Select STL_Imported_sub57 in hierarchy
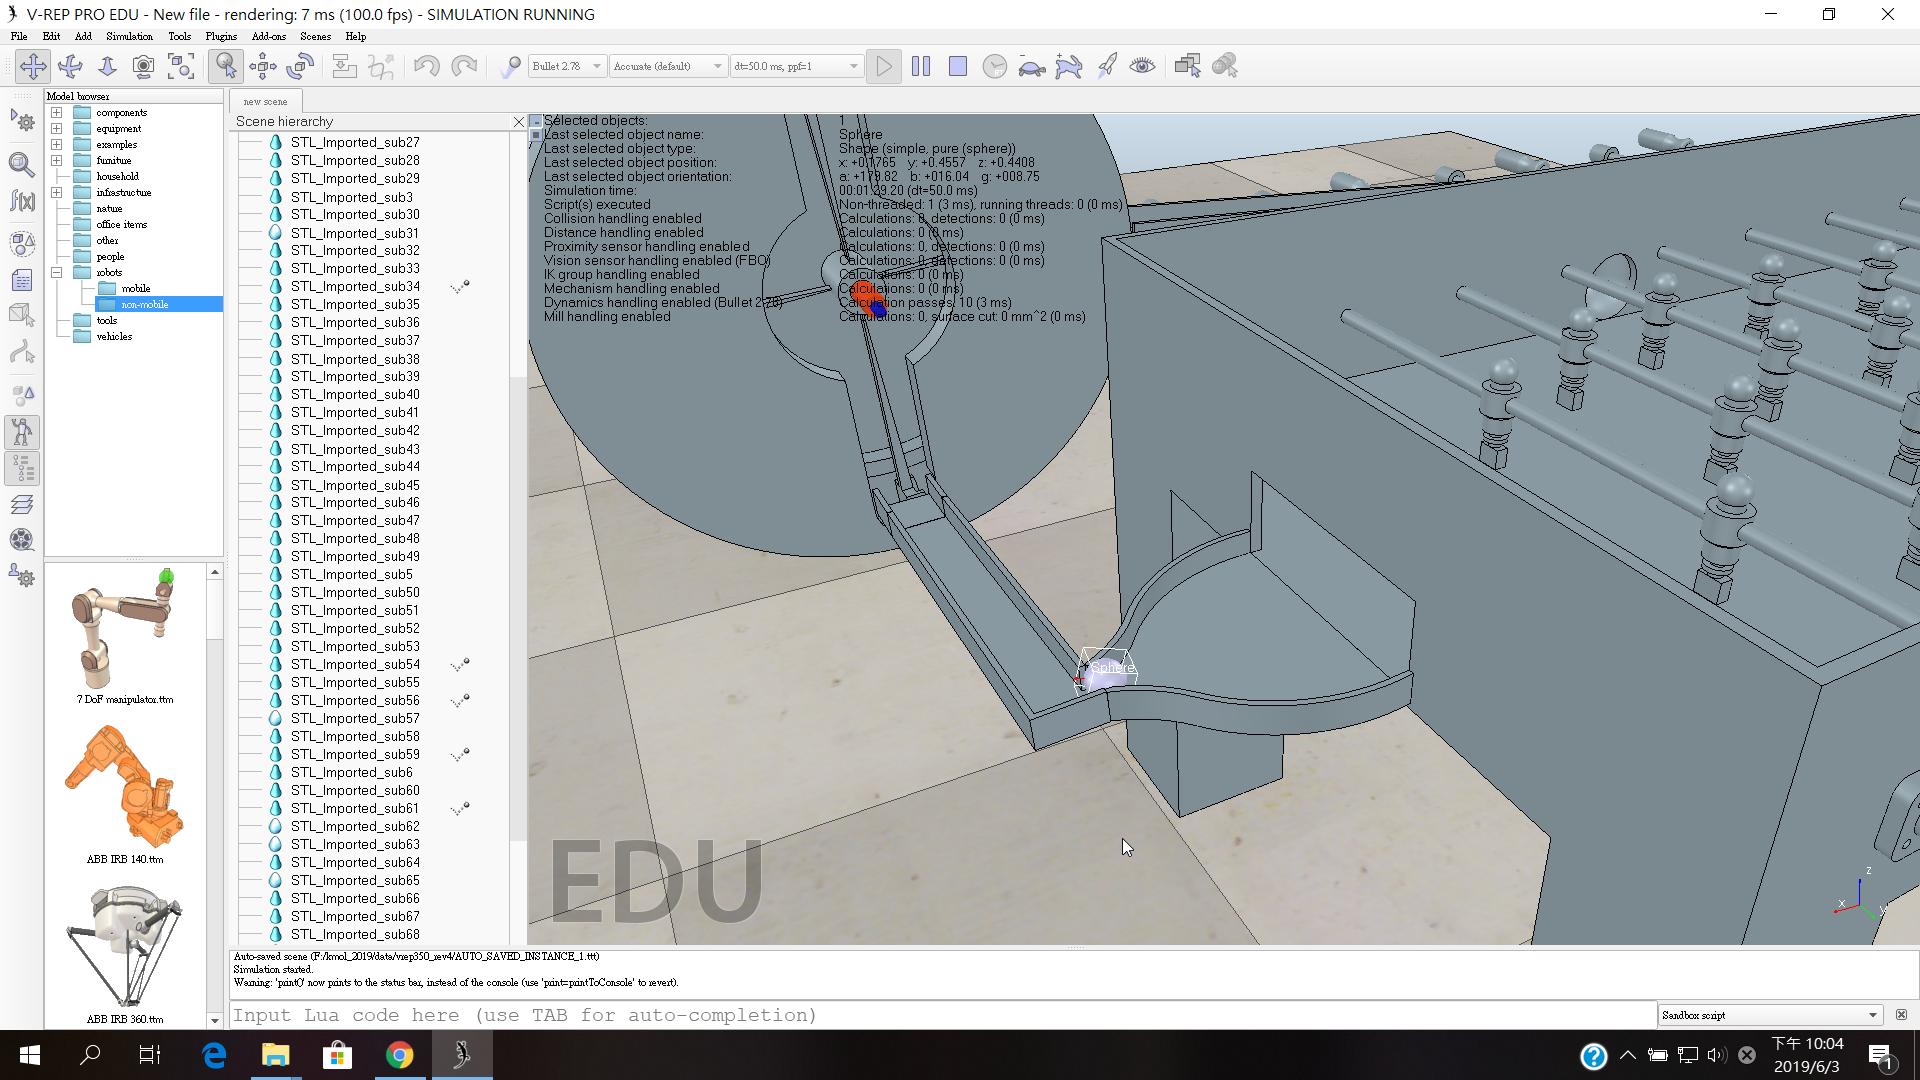Image resolution: width=1920 pixels, height=1080 pixels. [355, 718]
